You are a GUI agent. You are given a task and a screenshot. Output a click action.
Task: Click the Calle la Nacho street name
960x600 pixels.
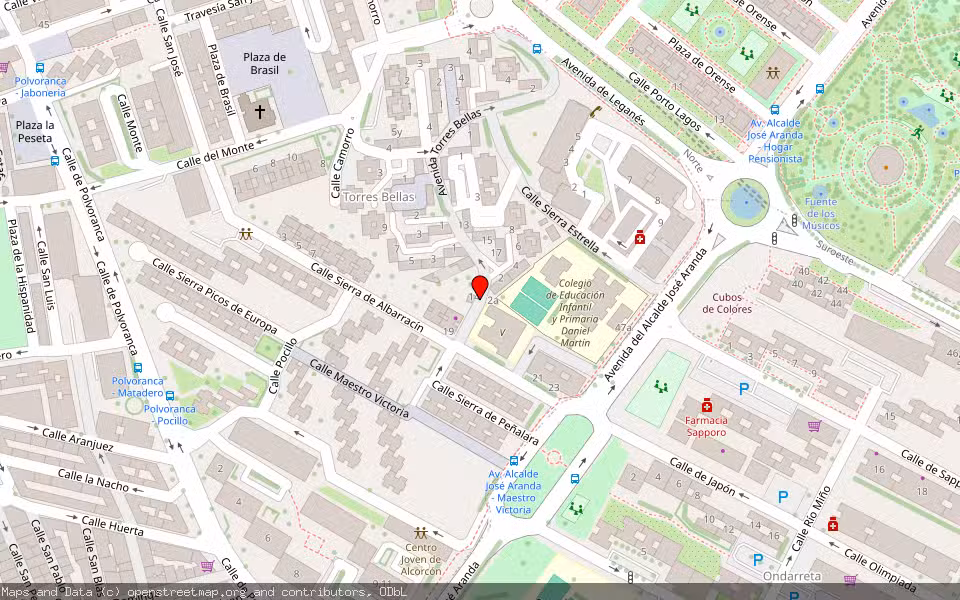coord(93,481)
